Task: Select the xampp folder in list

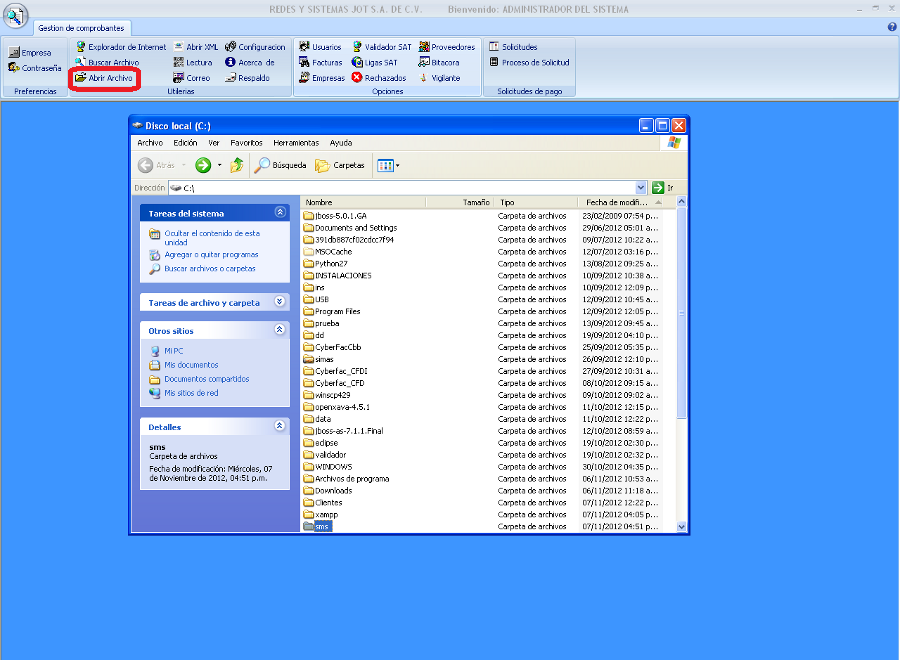Action: [x=326, y=514]
